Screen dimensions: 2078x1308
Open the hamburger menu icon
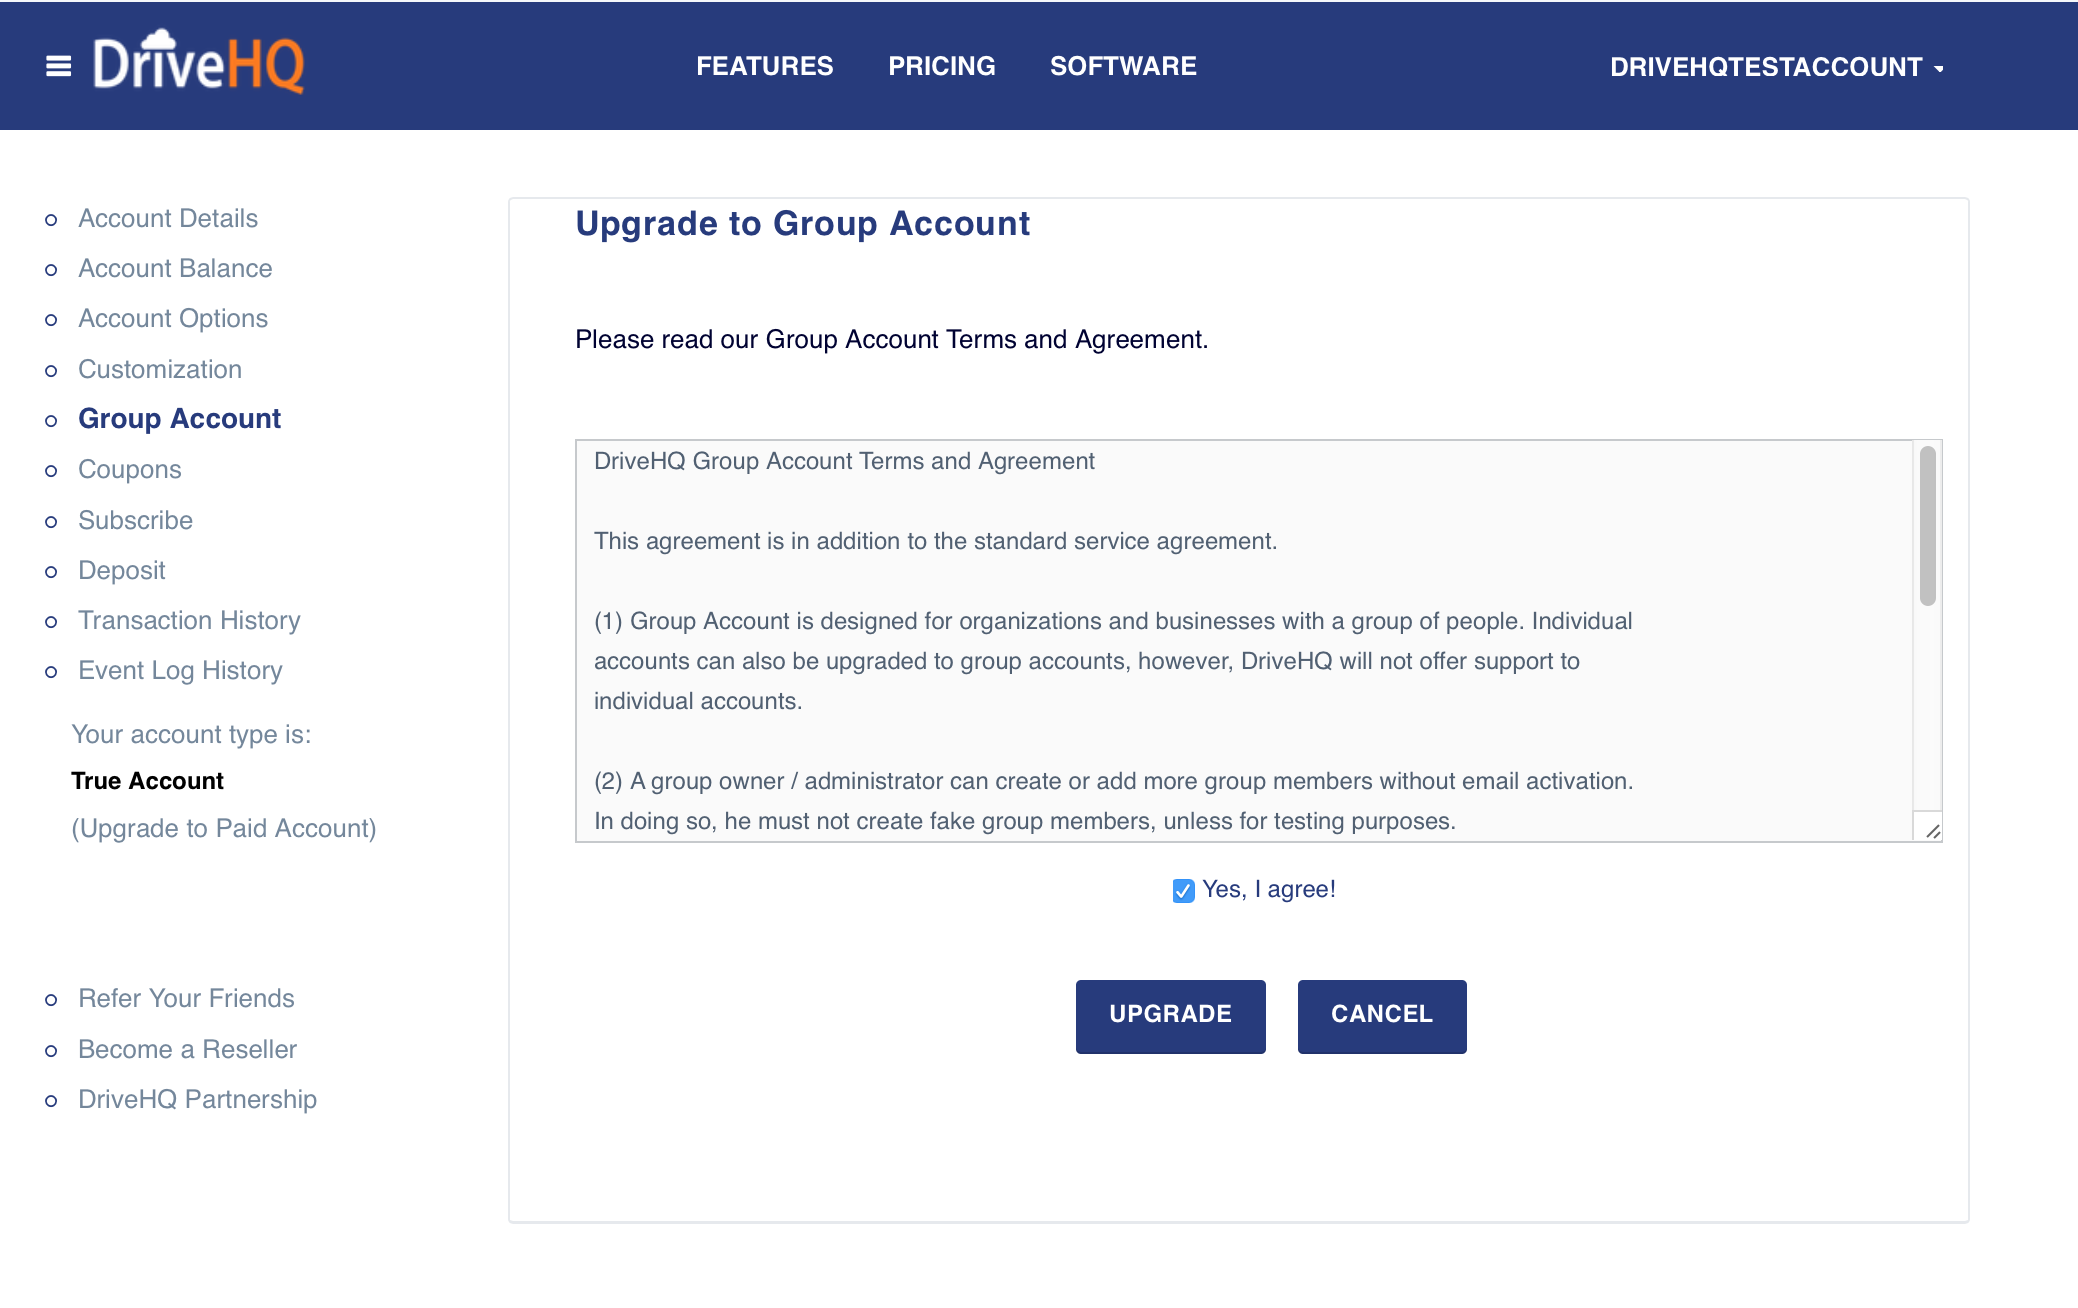pos(59,66)
